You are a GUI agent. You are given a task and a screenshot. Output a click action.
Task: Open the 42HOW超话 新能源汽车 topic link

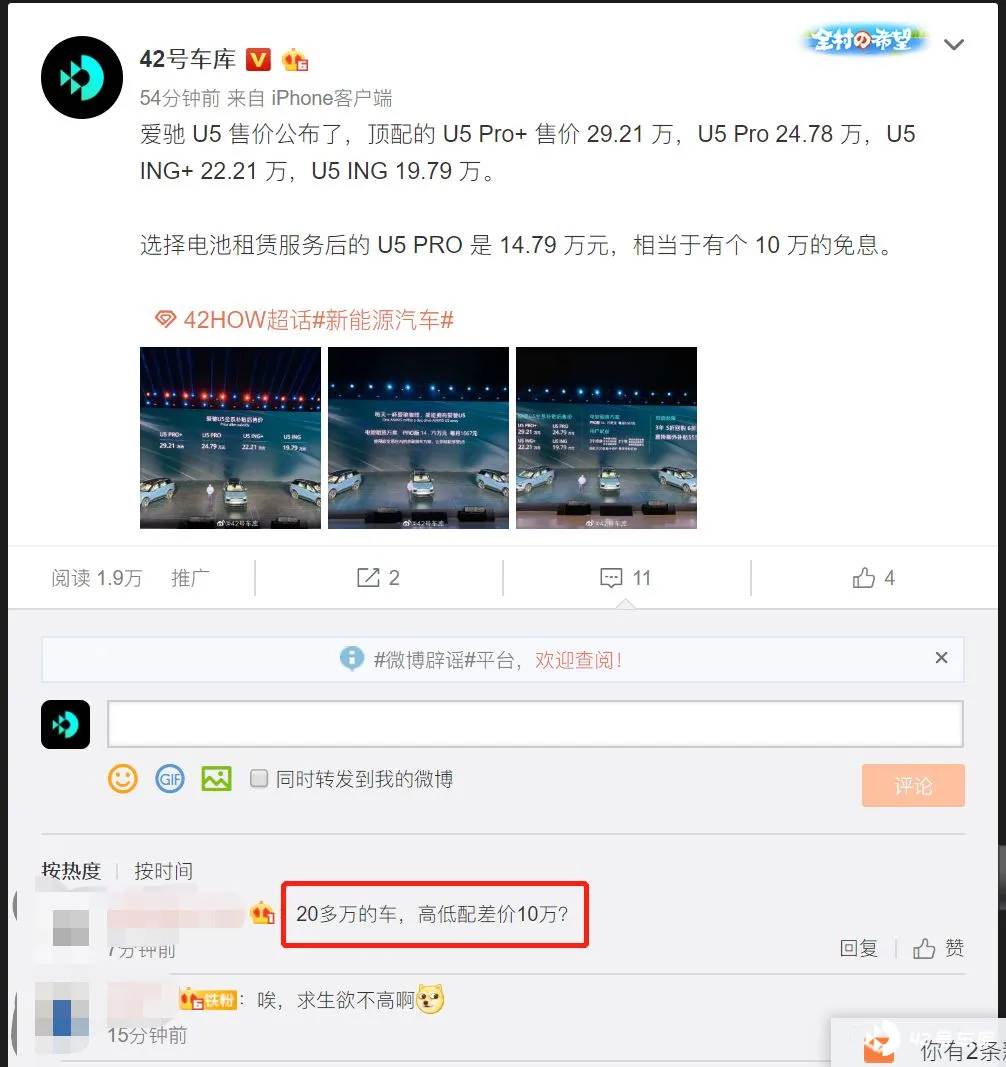(304, 319)
